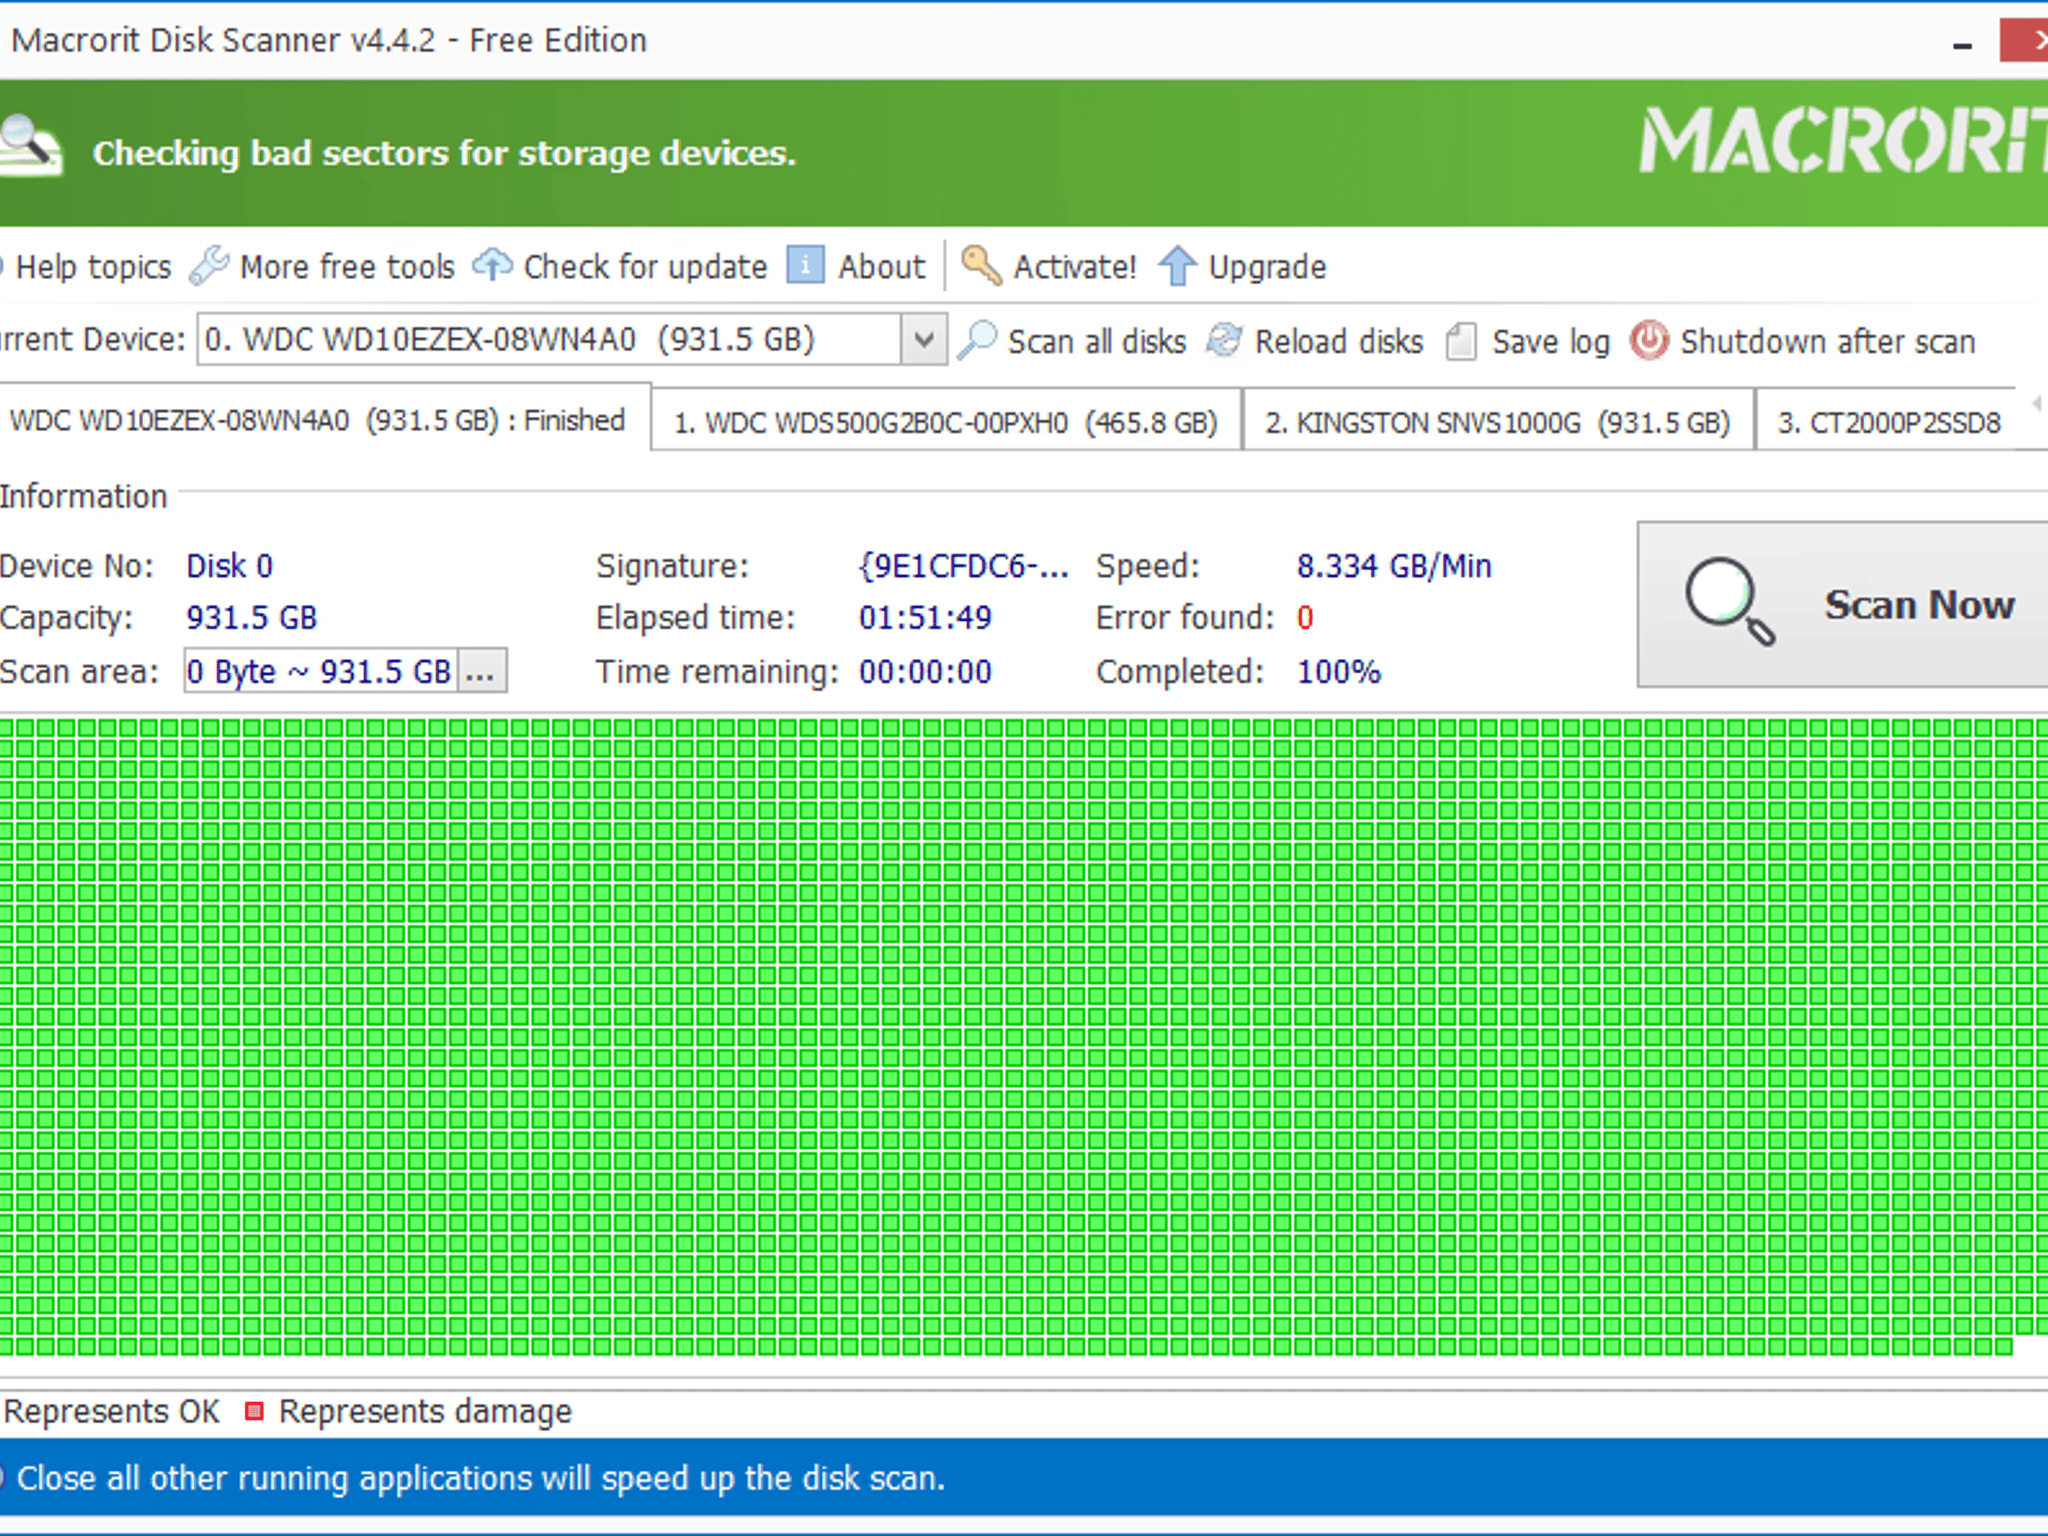Click the red Represents damage legend swatch
The width and height of the screenshot is (2048, 1536).
[254, 1411]
